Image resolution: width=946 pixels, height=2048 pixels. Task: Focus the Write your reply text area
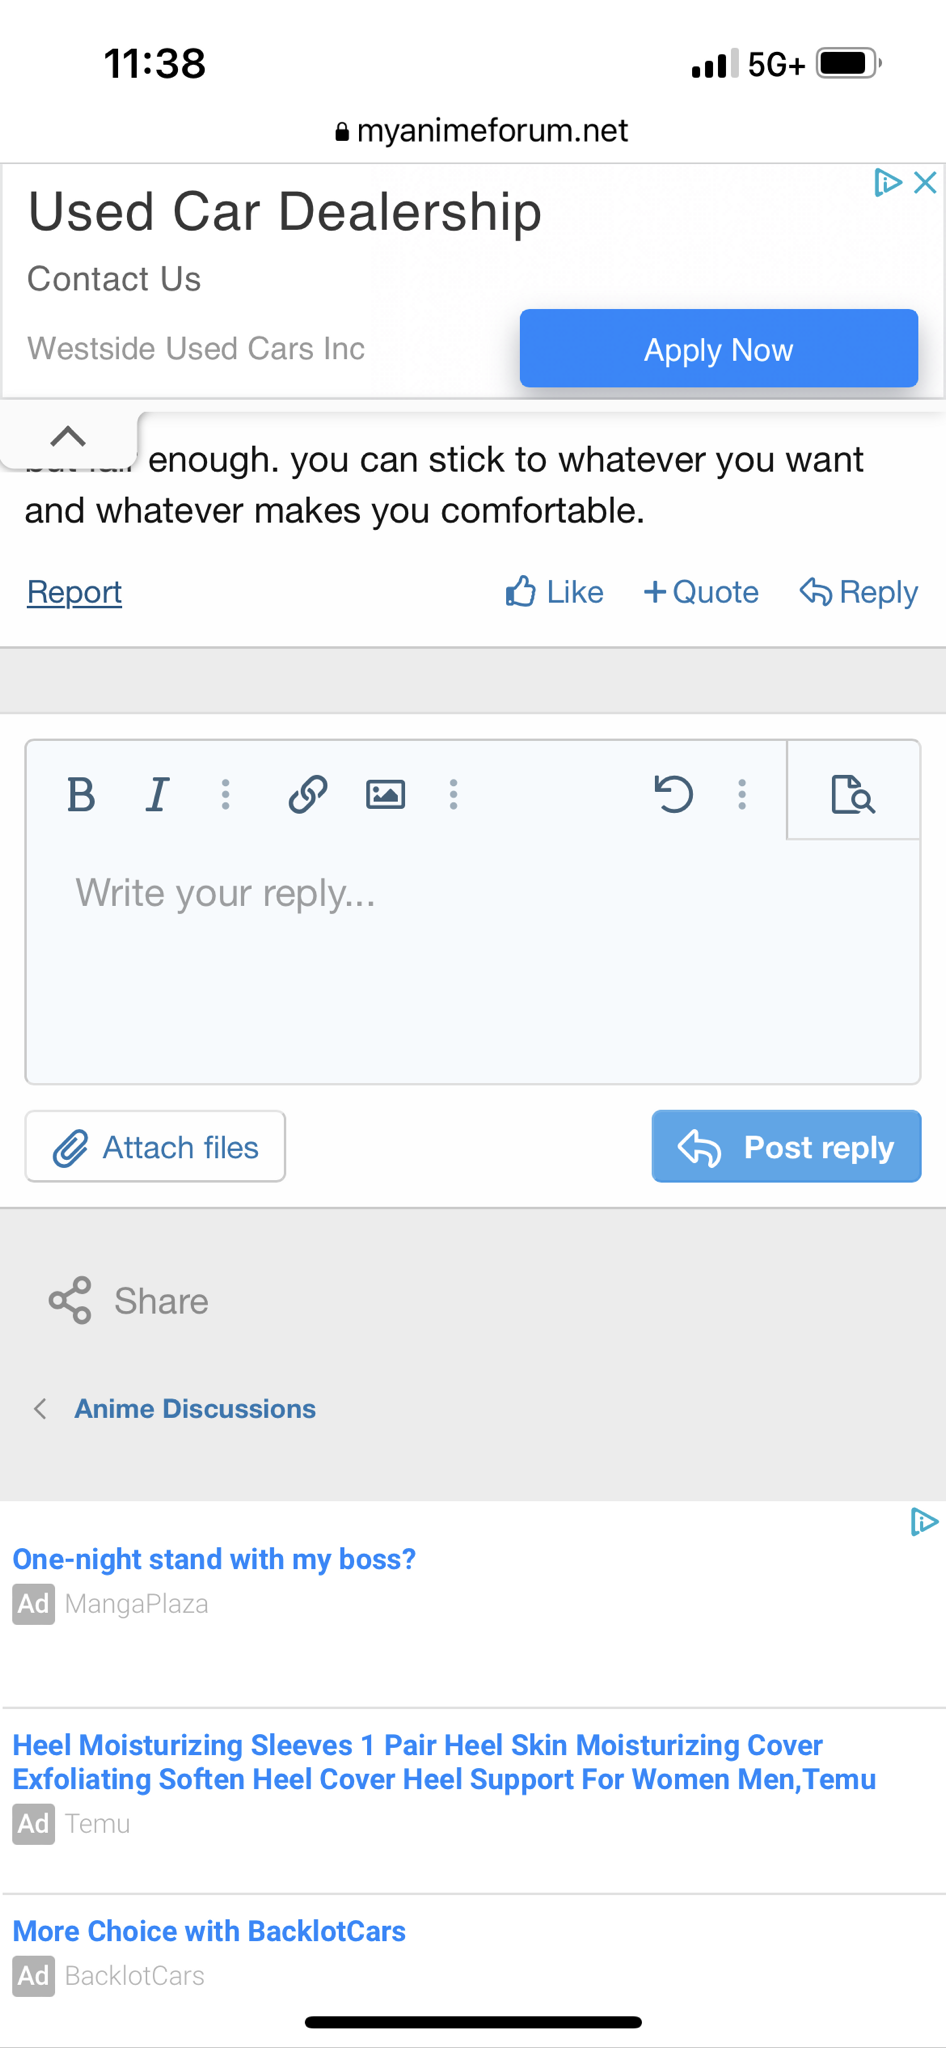pyautogui.click(x=472, y=960)
